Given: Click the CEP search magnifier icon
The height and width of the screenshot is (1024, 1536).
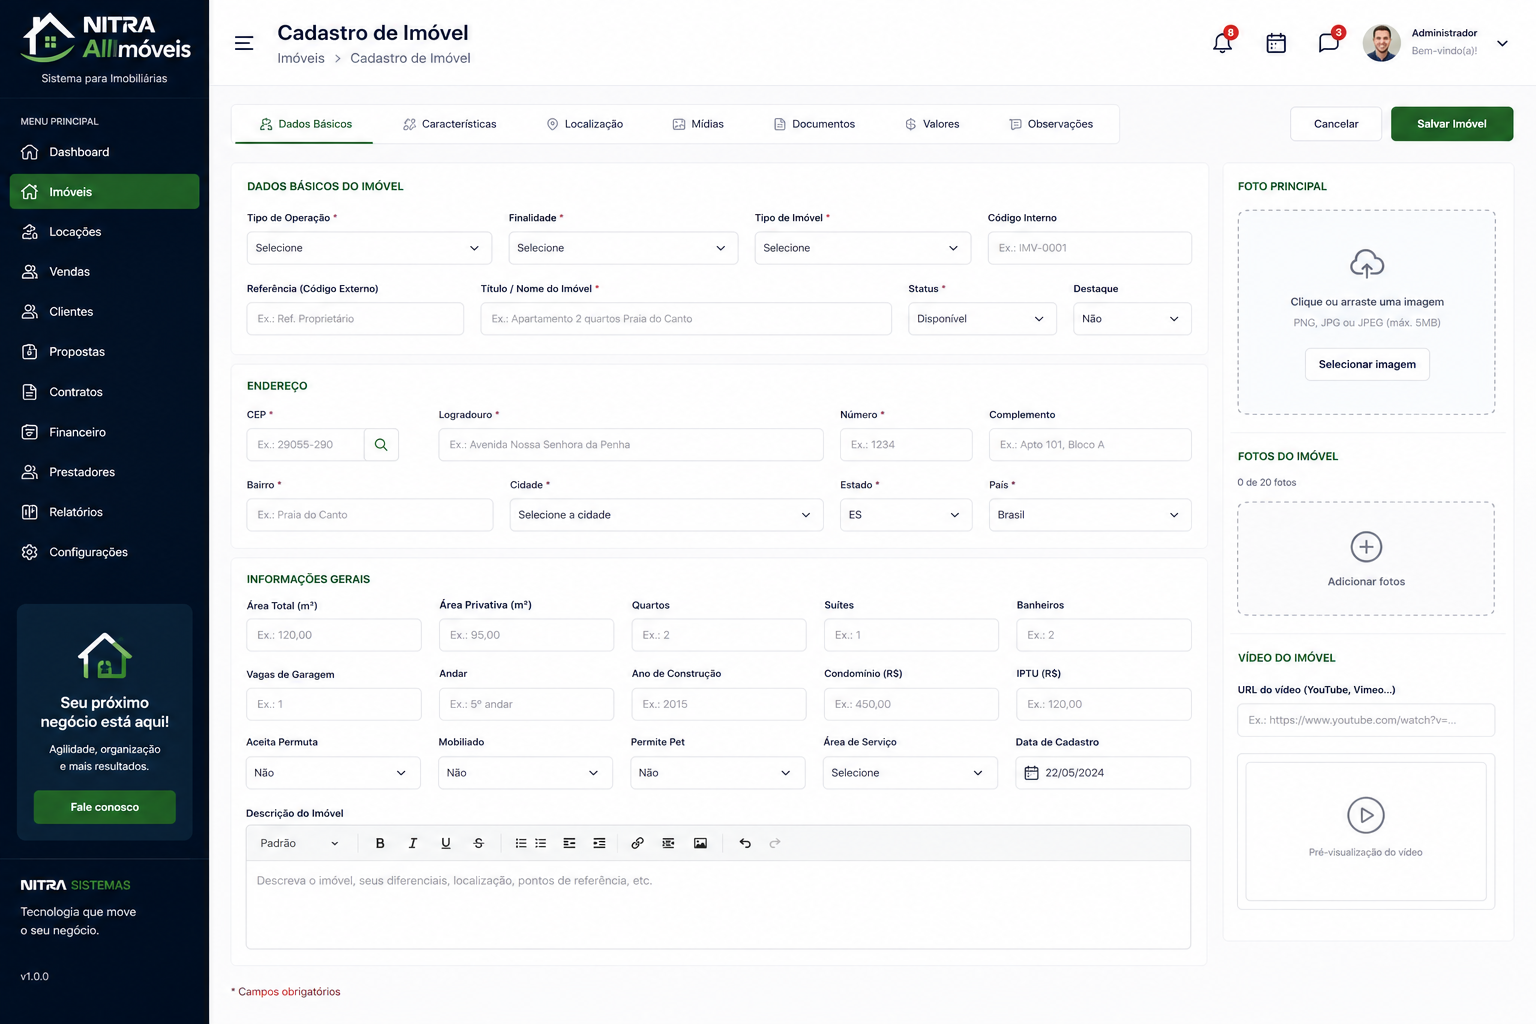Looking at the screenshot, I should click(x=381, y=445).
